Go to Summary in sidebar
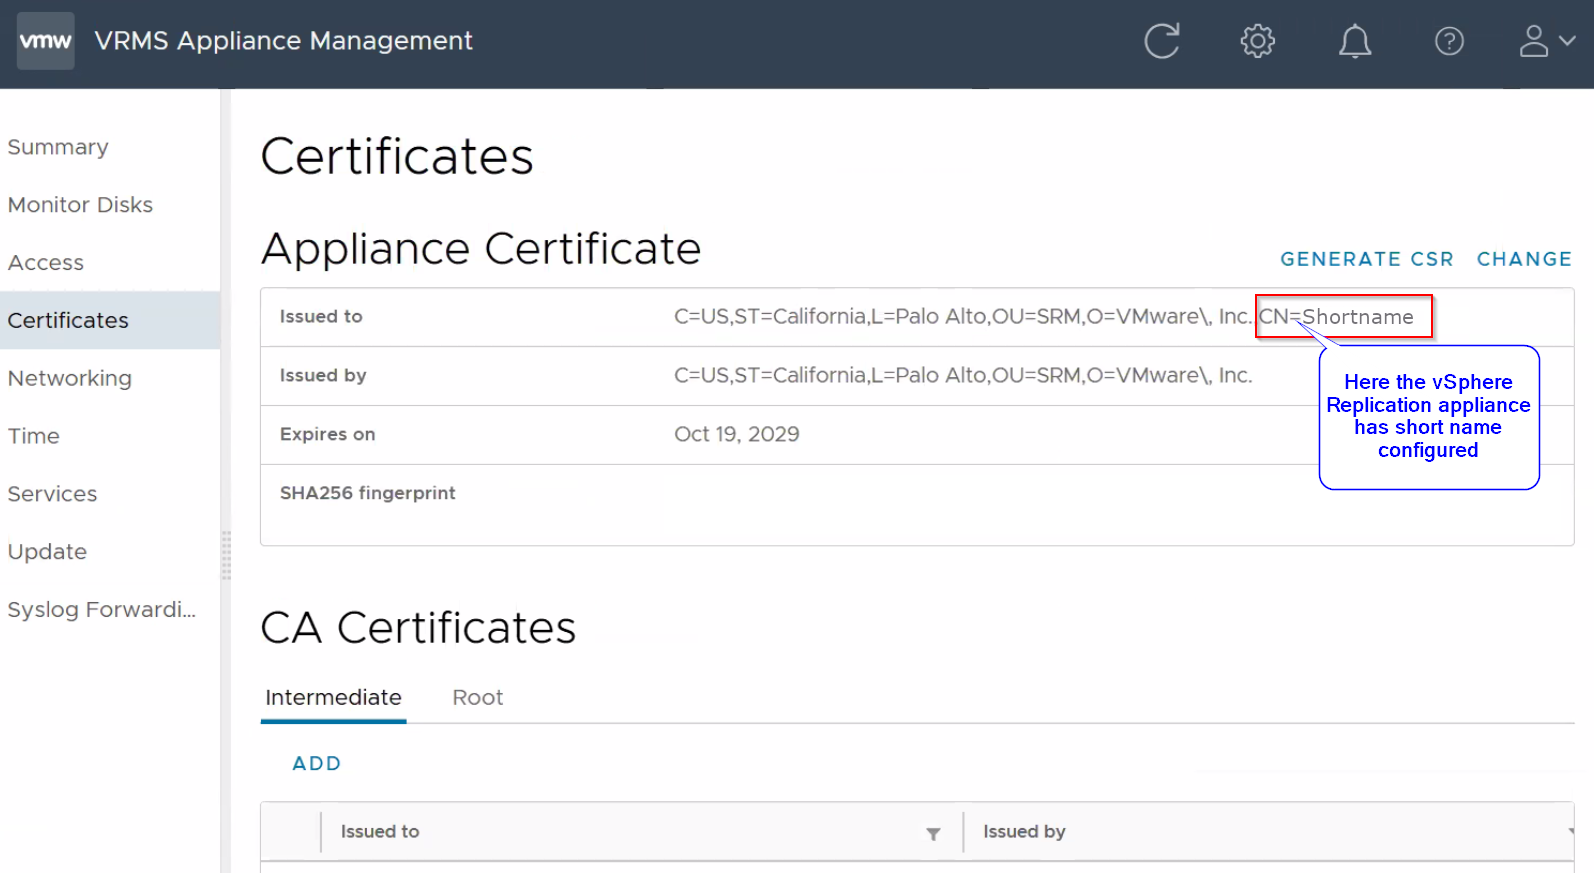Screen dimensions: 1594x873 pos(58,147)
